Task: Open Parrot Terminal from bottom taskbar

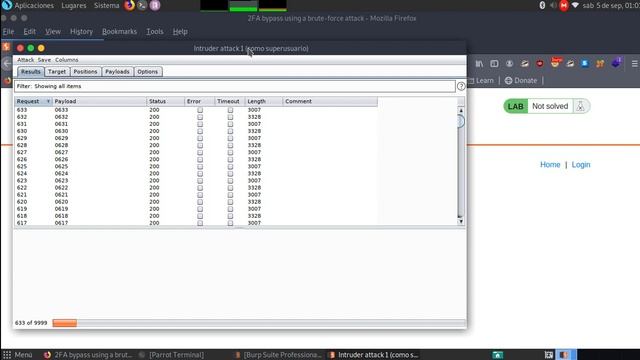Action: tap(171, 355)
